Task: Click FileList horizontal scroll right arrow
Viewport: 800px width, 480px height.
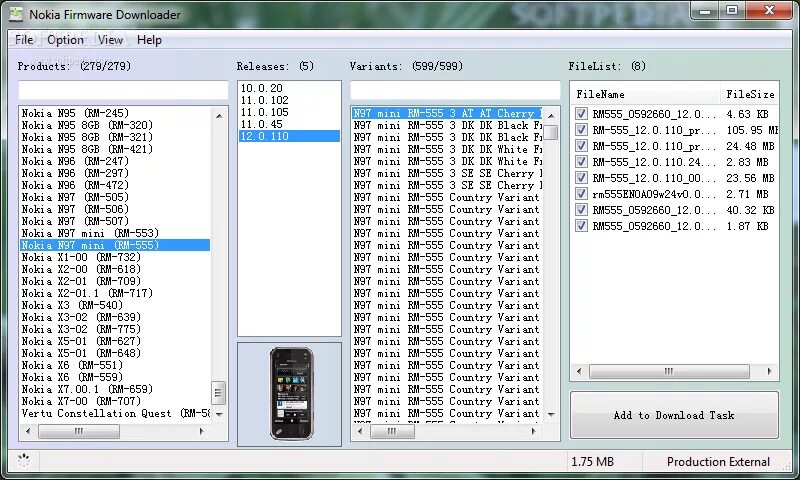Action: (x=769, y=371)
